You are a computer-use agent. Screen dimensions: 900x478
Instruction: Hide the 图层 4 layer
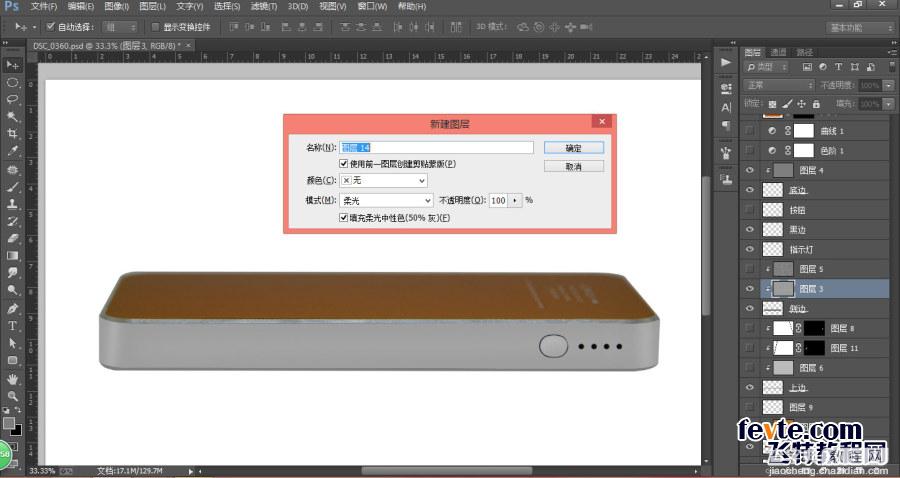750,170
